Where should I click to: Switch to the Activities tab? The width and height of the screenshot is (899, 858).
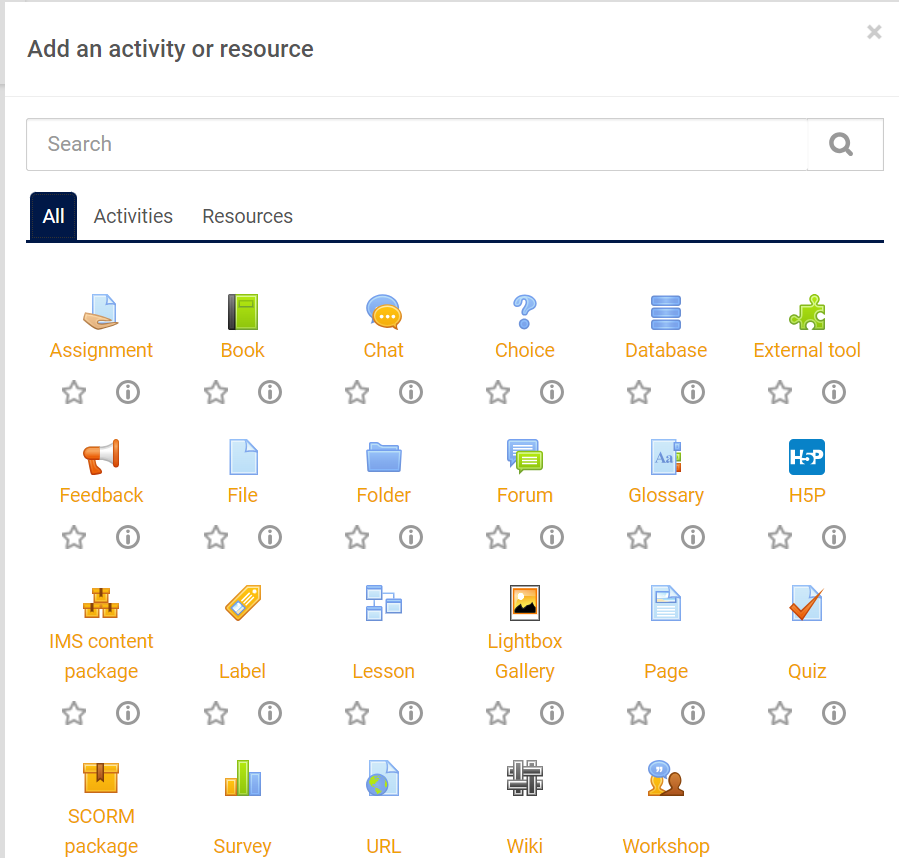(x=133, y=216)
